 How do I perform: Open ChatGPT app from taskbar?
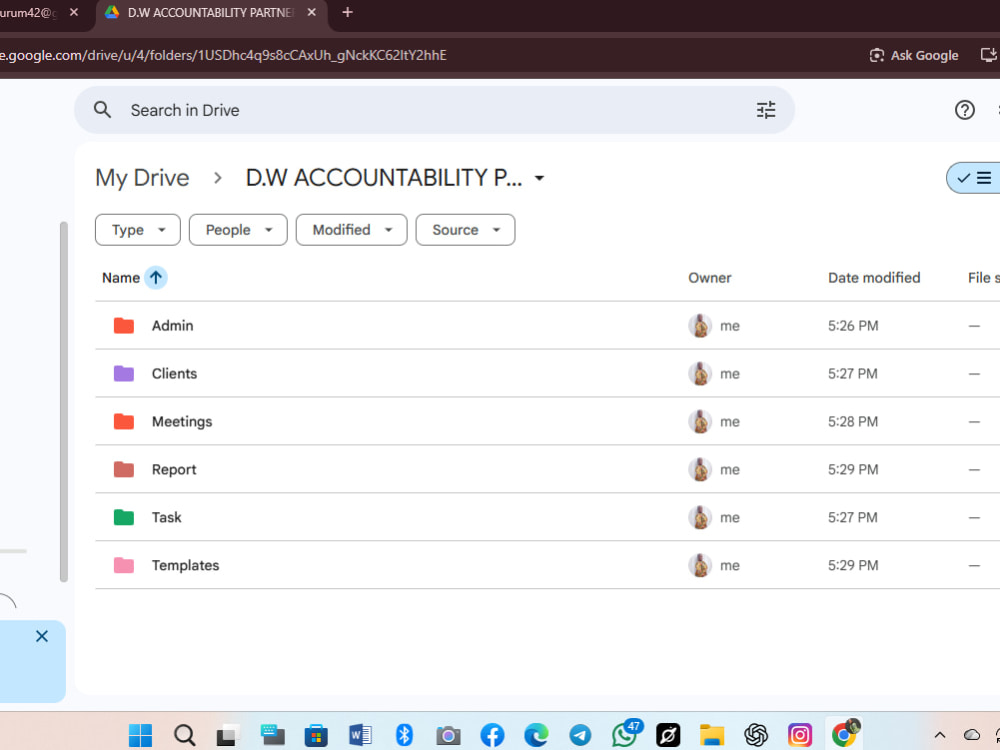(x=756, y=735)
